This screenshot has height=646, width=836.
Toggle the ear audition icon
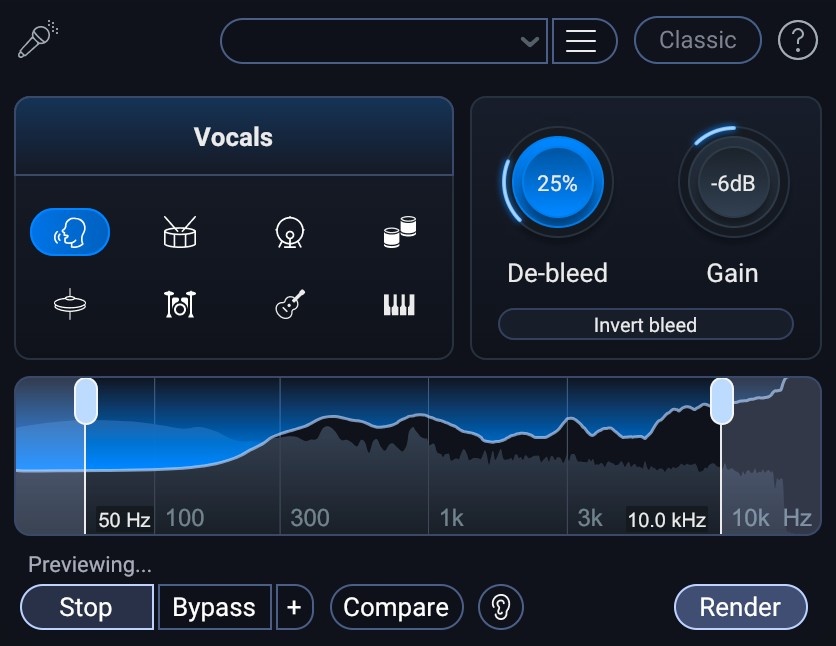coord(502,607)
